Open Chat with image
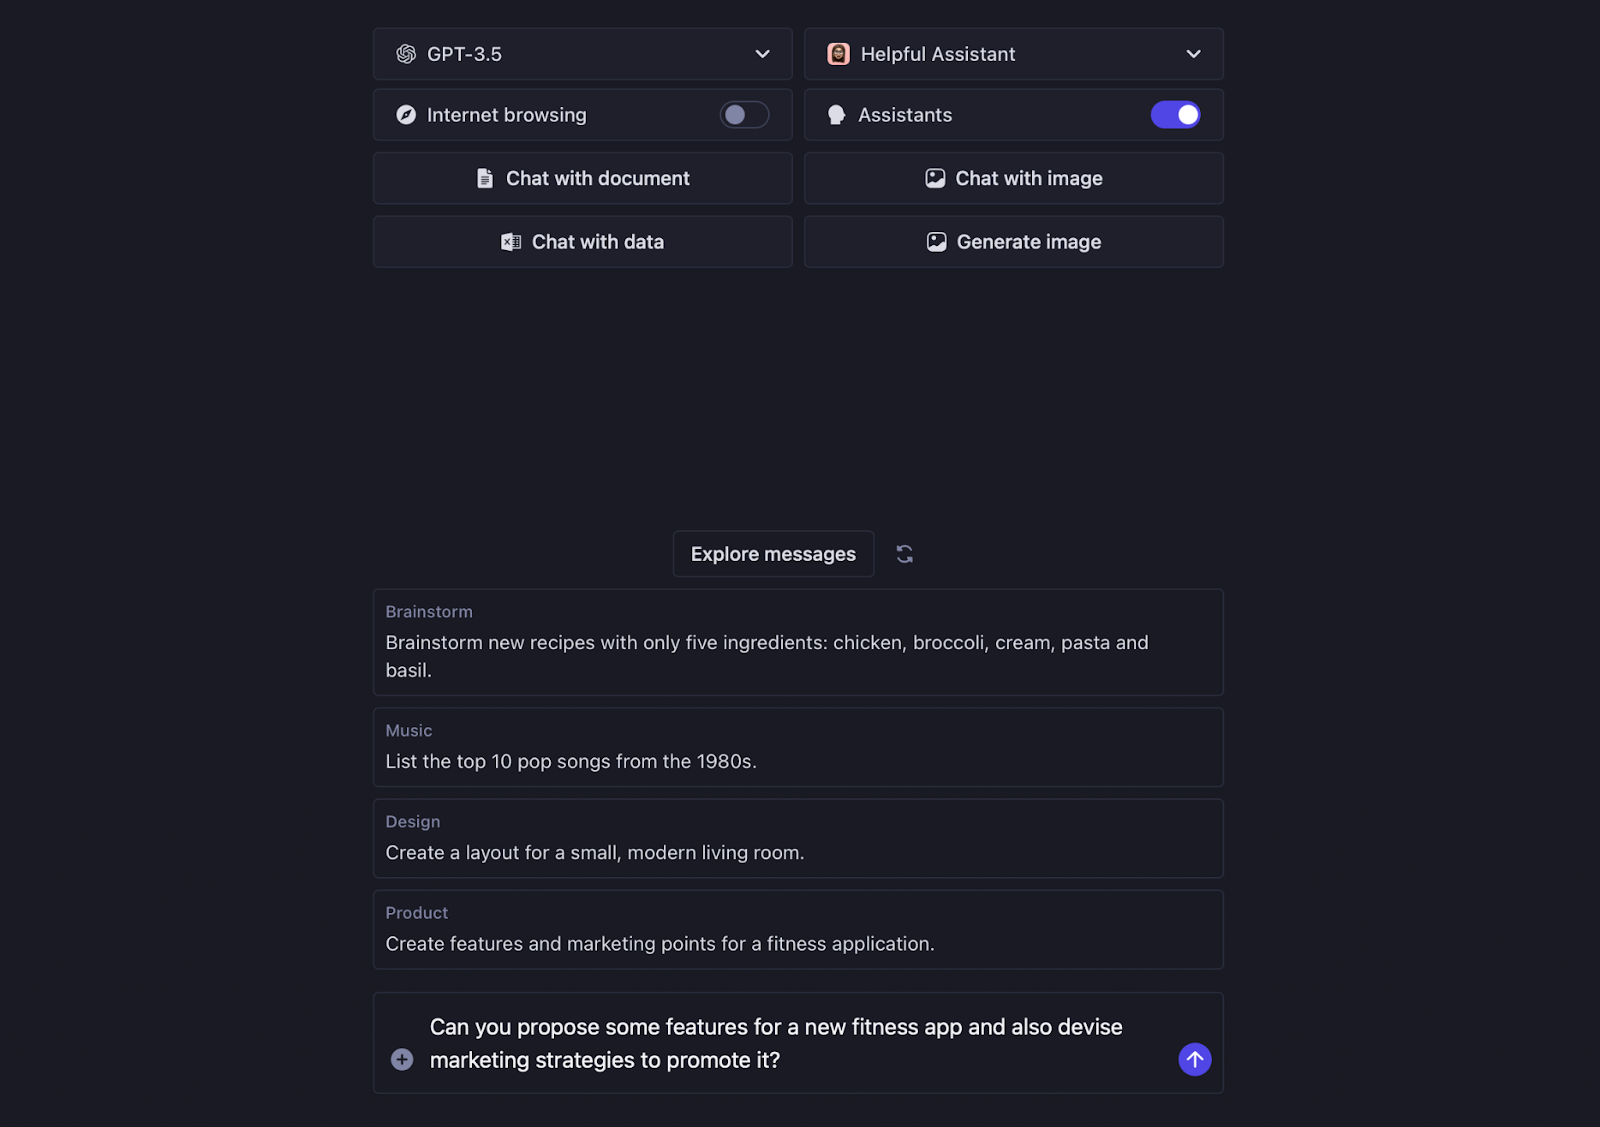This screenshot has width=1600, height=1127. pos(1014,178)
